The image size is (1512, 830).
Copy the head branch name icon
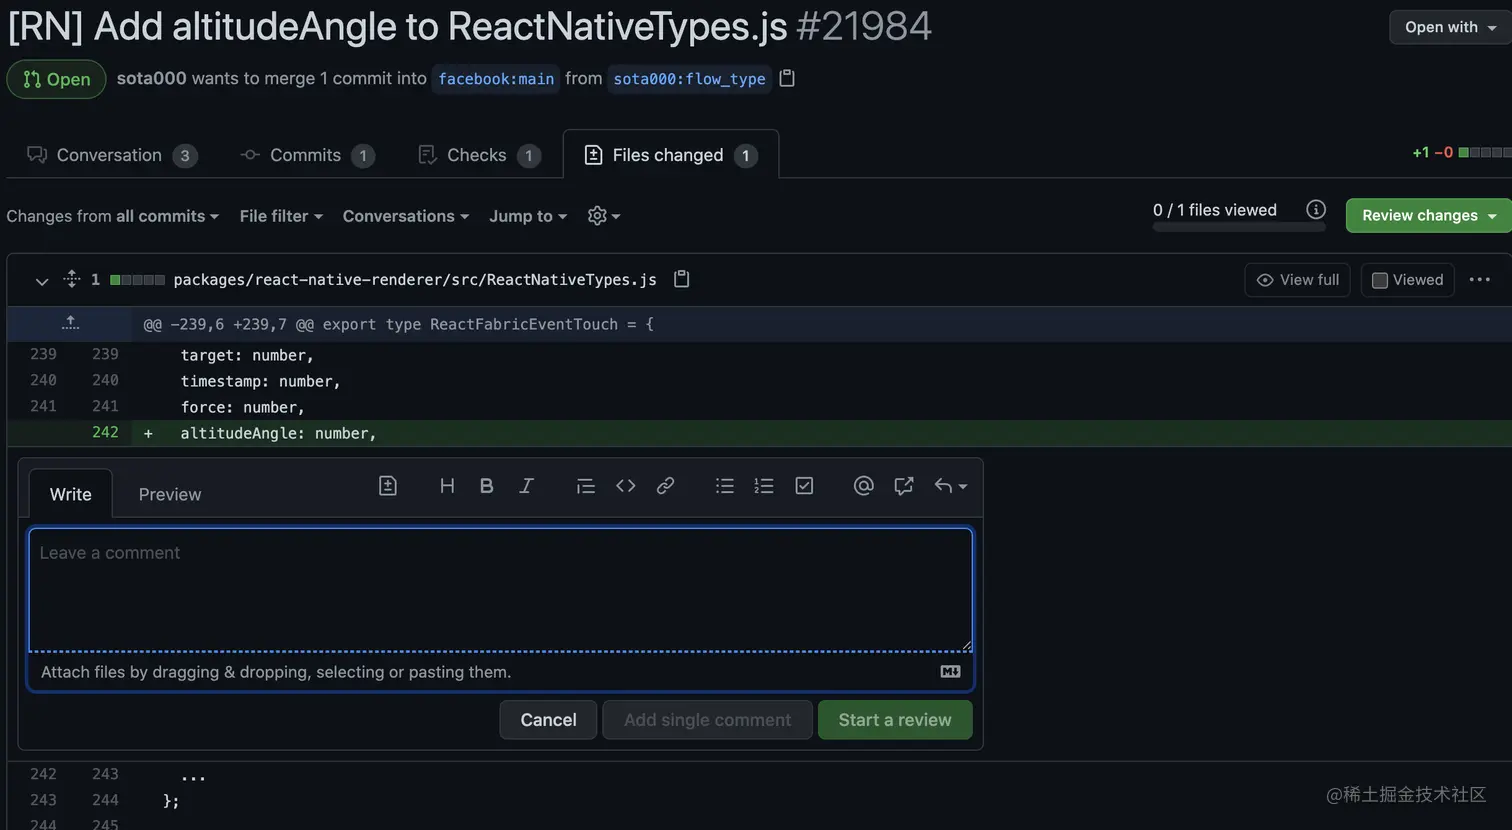[x=787, y=78]
